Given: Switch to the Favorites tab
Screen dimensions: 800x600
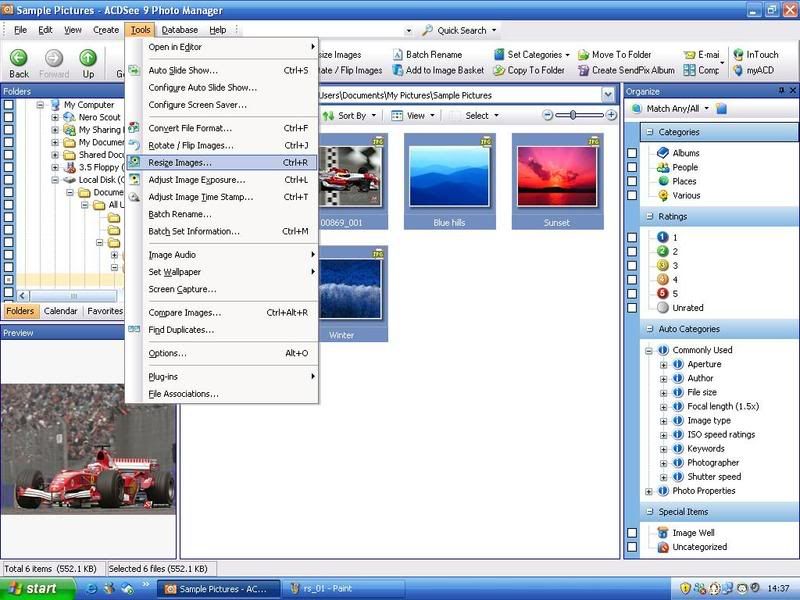Looking at the screenshot, I should [x=105, y=311].
